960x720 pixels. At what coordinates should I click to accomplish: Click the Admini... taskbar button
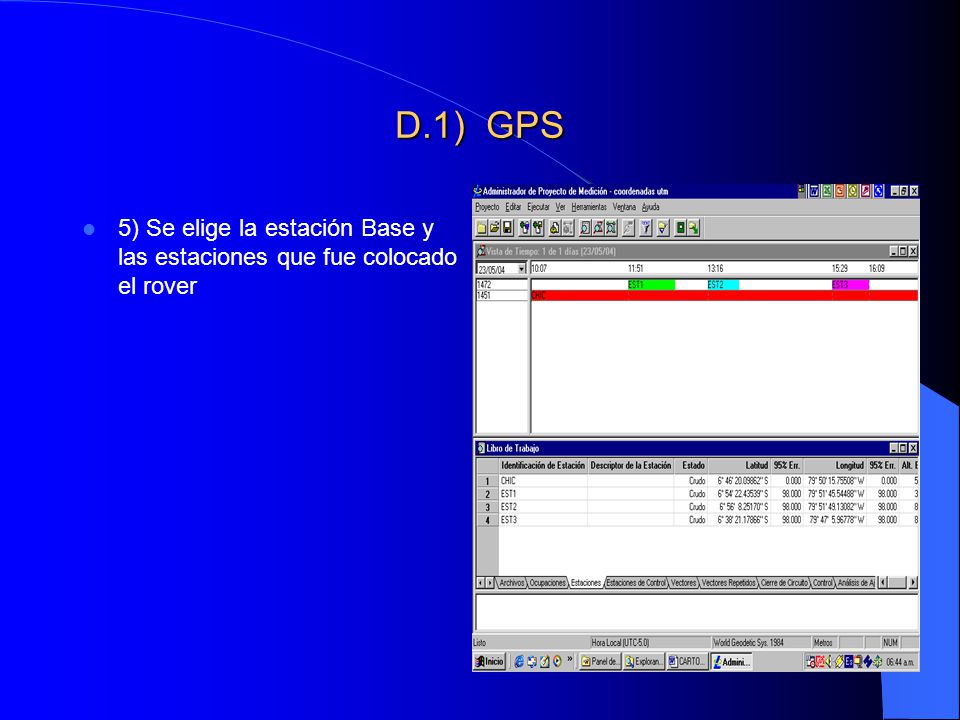(x=732, y=661)
